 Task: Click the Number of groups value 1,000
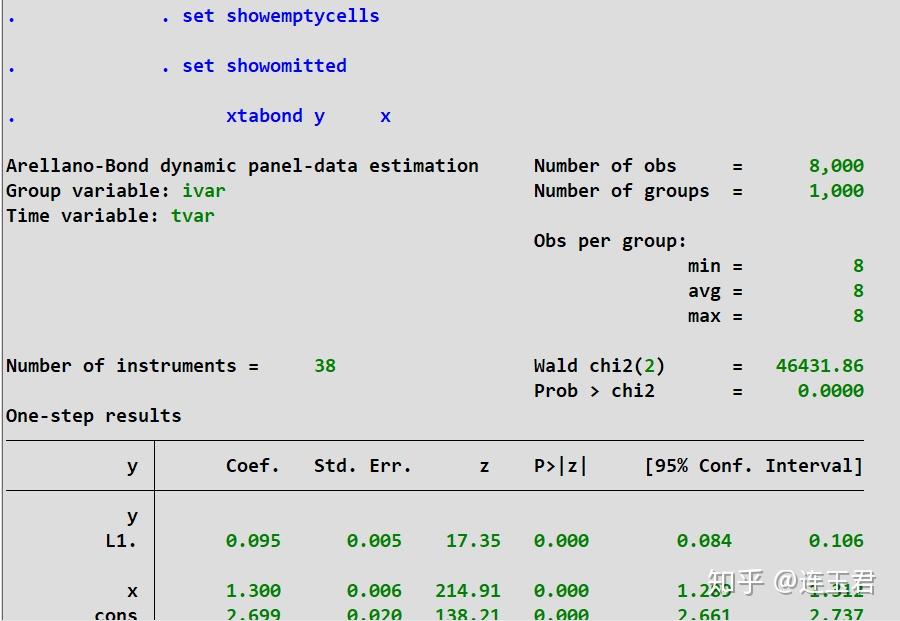pos(834,190)
